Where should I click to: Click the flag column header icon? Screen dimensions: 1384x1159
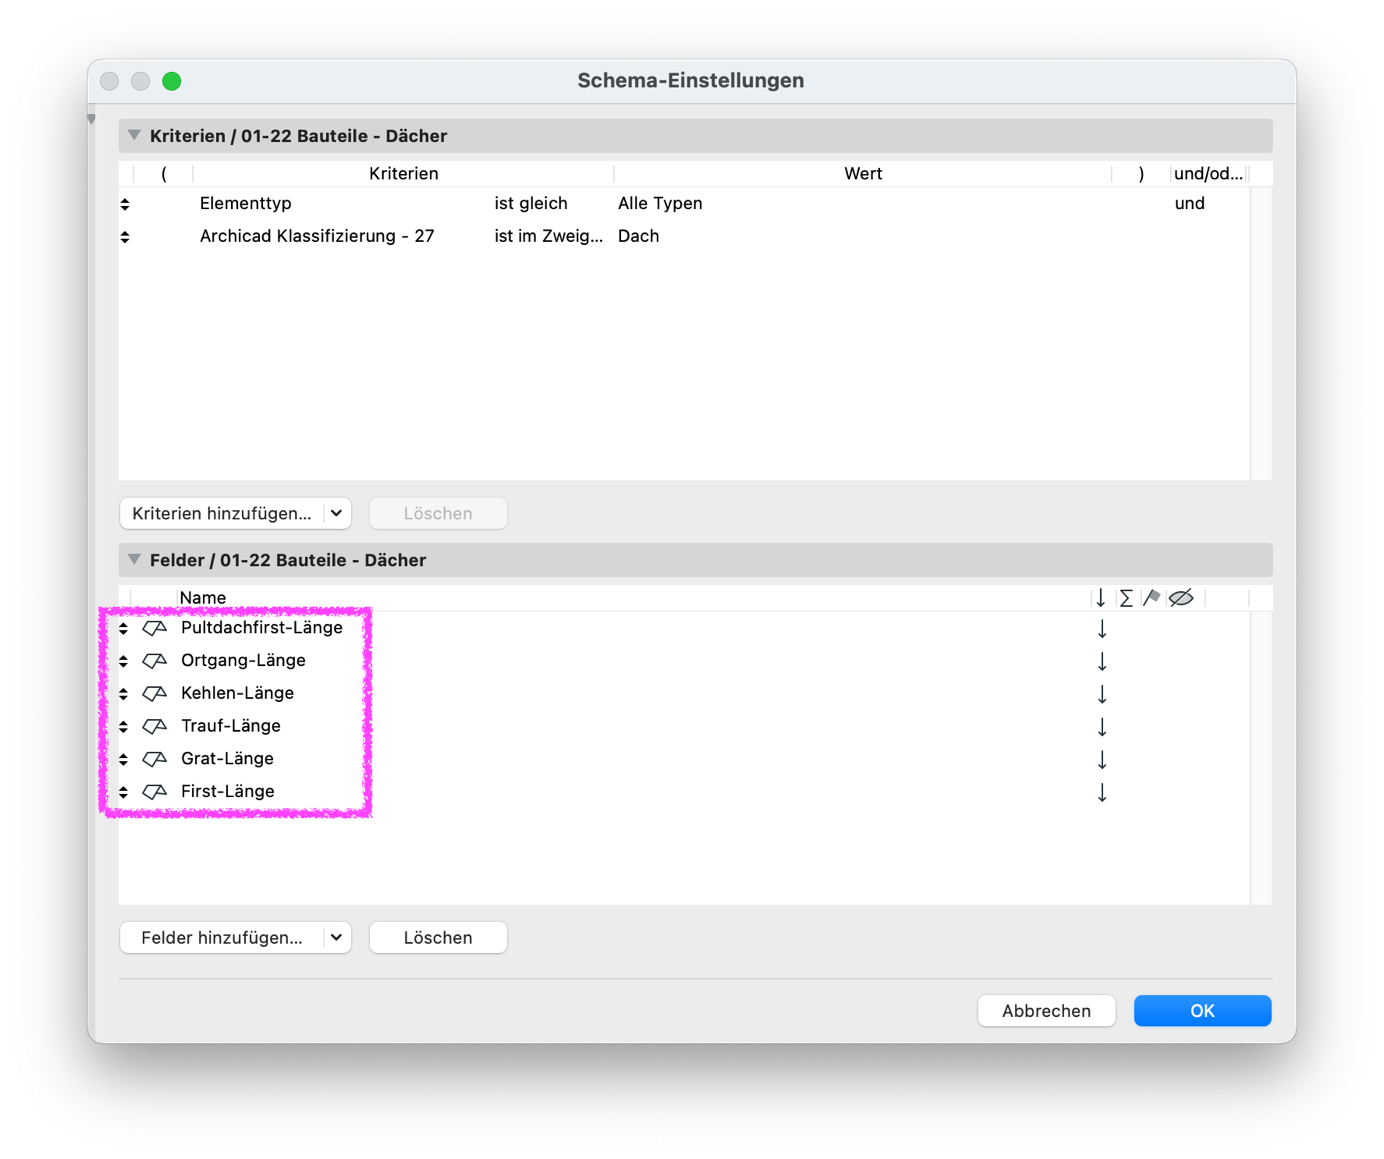(1152, 598)
